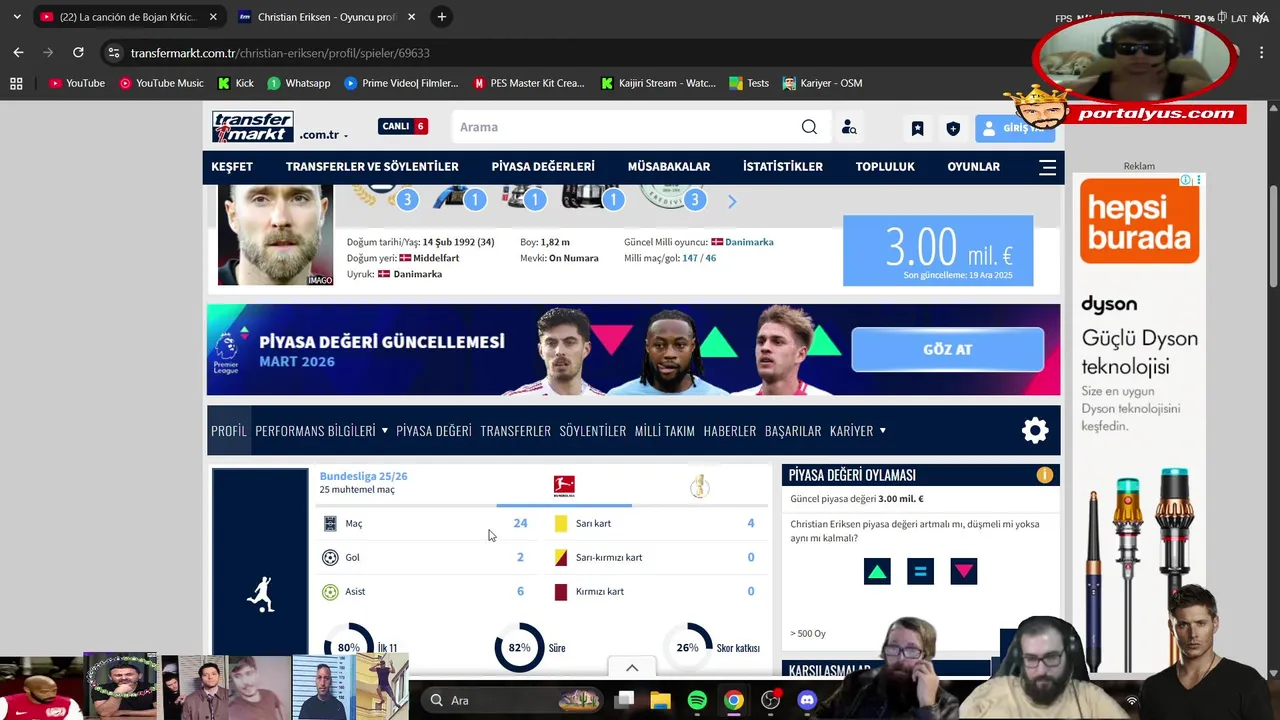The image size is (1280, 720).
Task: Click the site info icon in address bar
Action: [113, 52]
